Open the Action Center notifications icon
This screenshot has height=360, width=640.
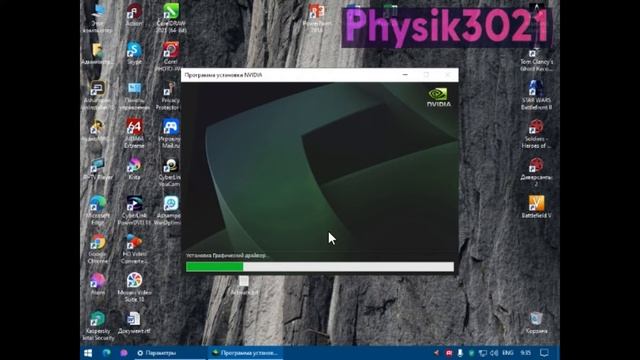click(x=544, y=353)
